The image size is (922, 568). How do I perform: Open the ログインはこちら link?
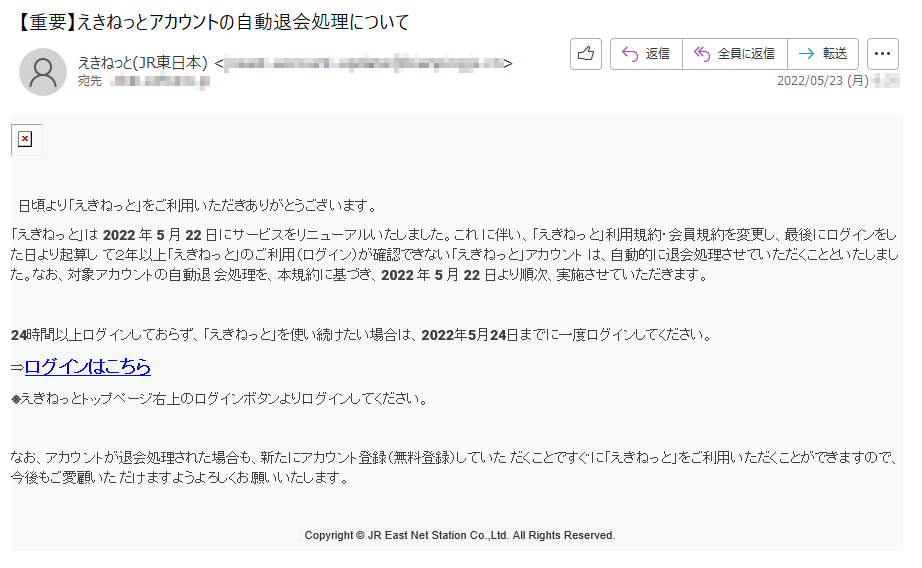point(88,367)
